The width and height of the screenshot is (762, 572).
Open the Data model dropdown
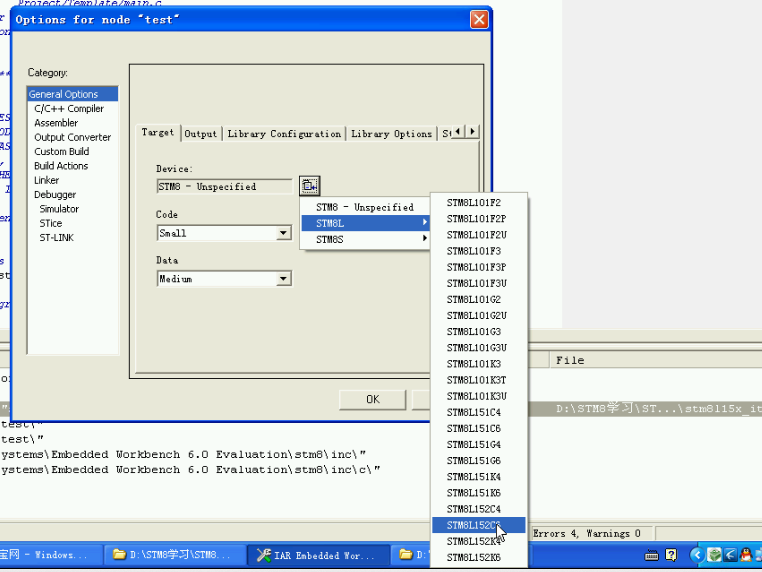(284, 279)
